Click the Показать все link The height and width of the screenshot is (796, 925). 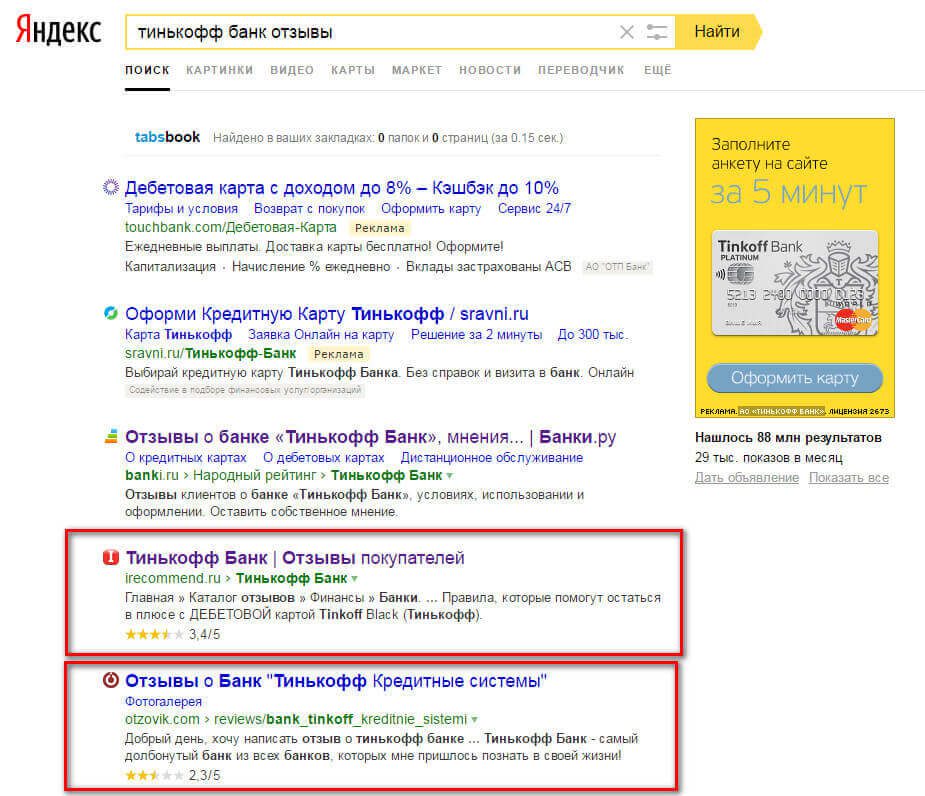point(849,477)
